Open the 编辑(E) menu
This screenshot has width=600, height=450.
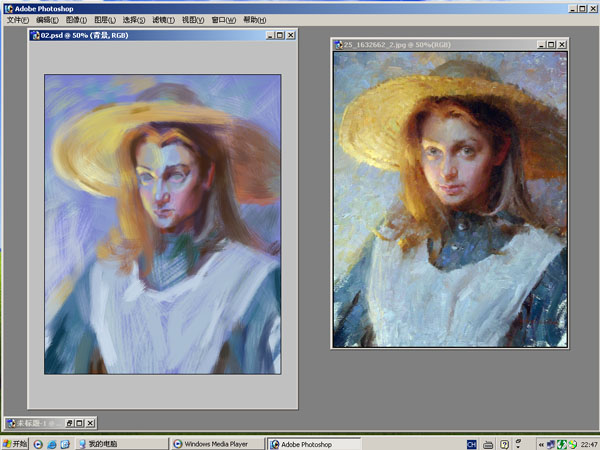47,20
